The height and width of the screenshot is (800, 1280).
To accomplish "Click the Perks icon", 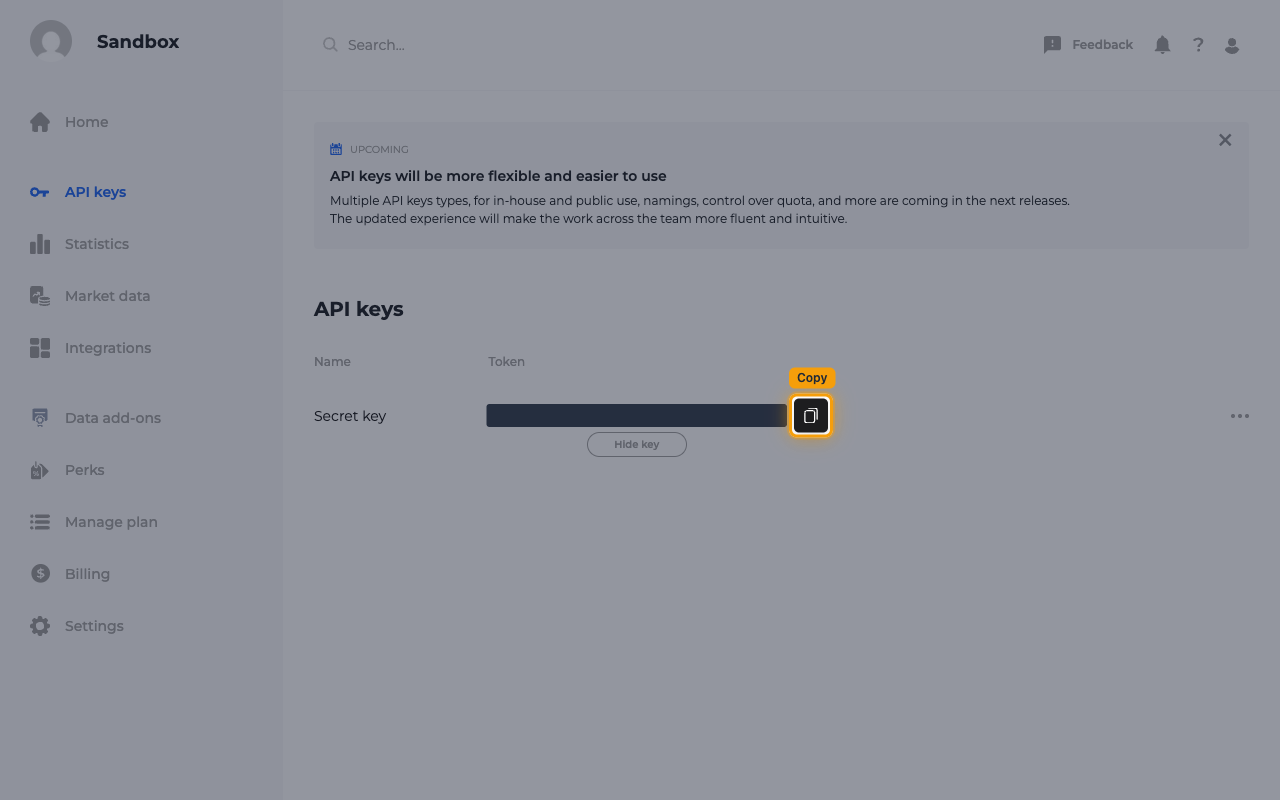I will pyautogui.click(x=40, y=470).
